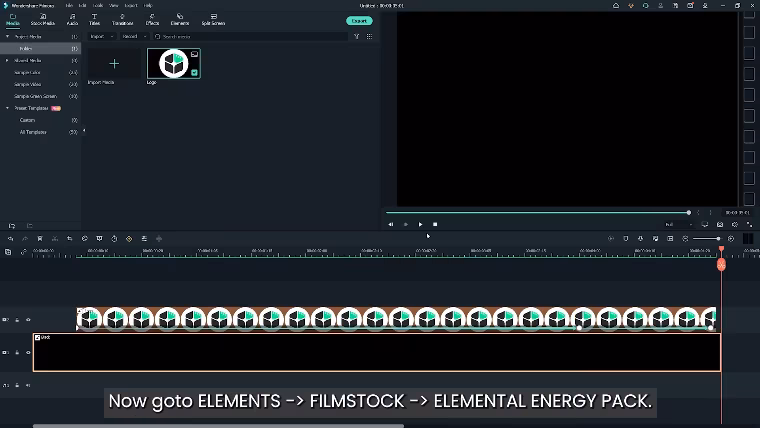Viewport: 760px width, 428px height.
Task: Click the Split scissors icon
Action: [55, 238]
